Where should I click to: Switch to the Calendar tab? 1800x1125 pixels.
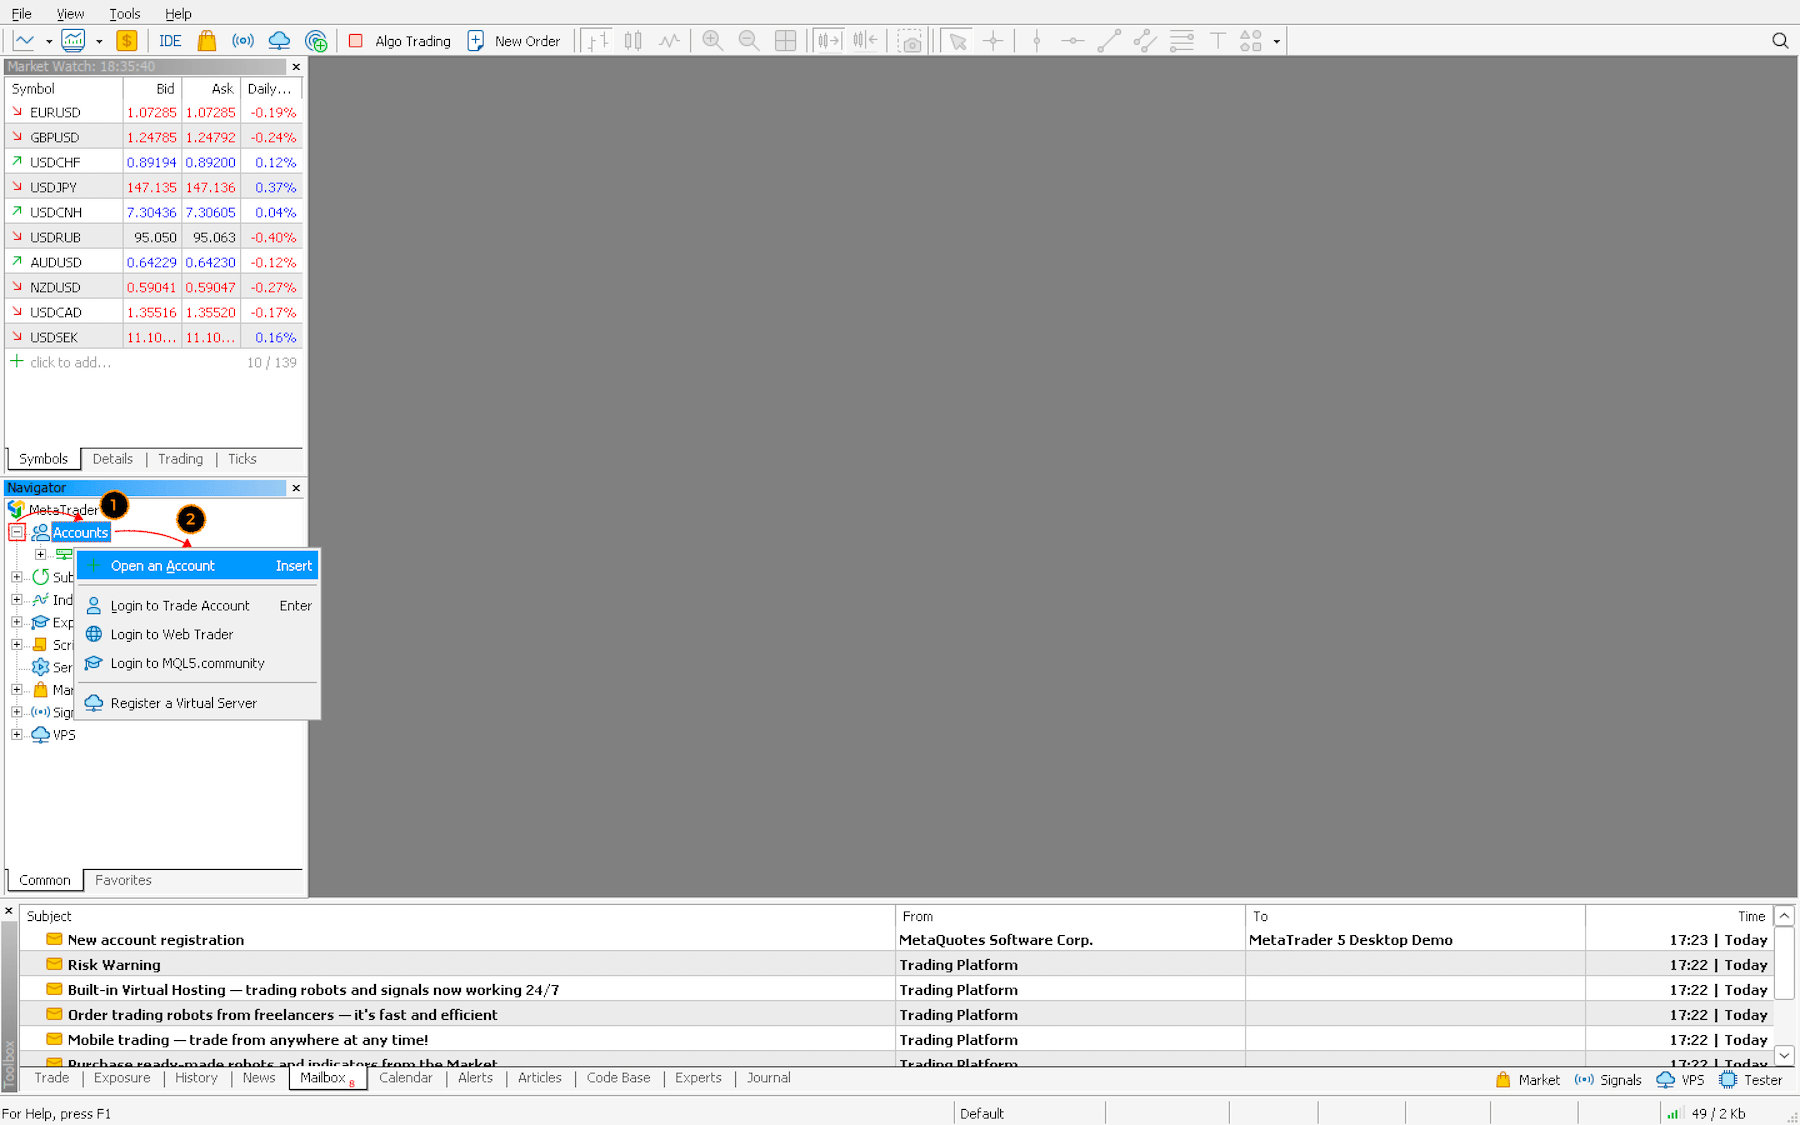pos(405,1078)
